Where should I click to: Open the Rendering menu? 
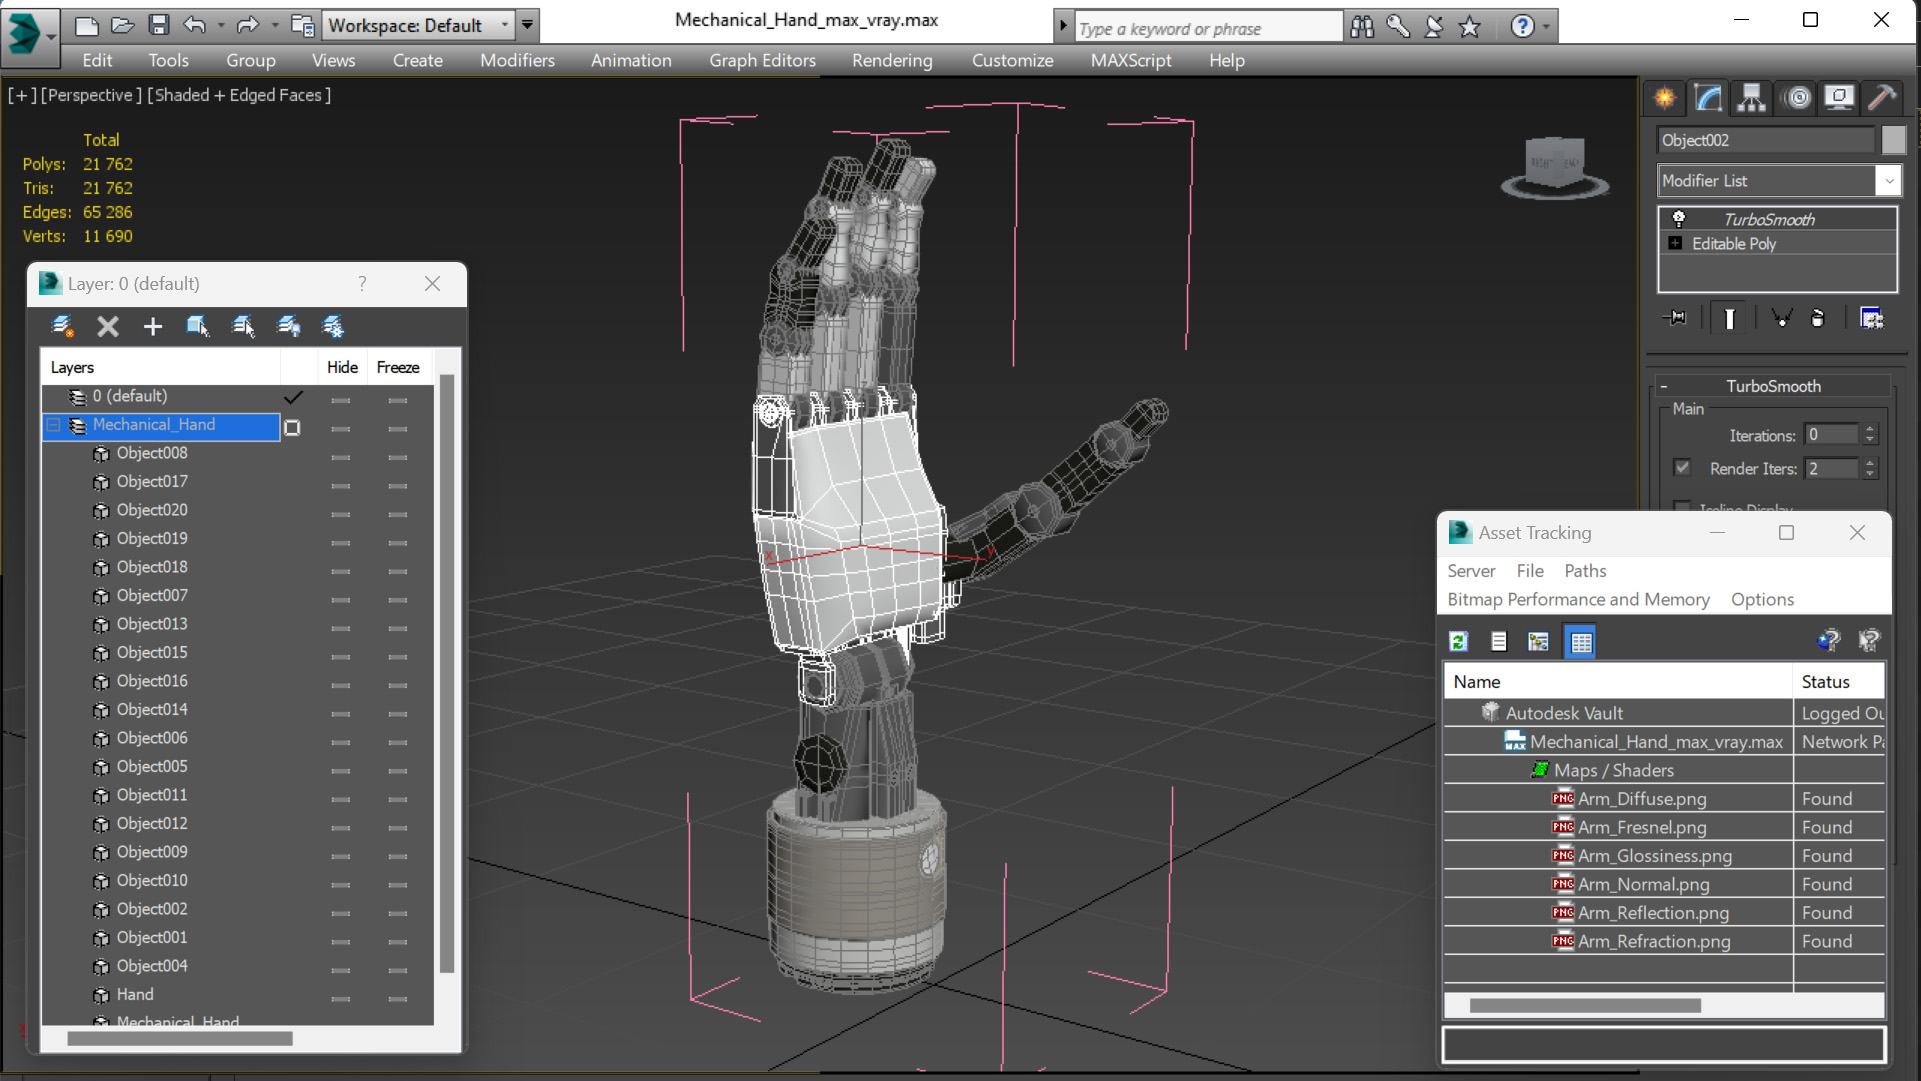click(891, 60)
